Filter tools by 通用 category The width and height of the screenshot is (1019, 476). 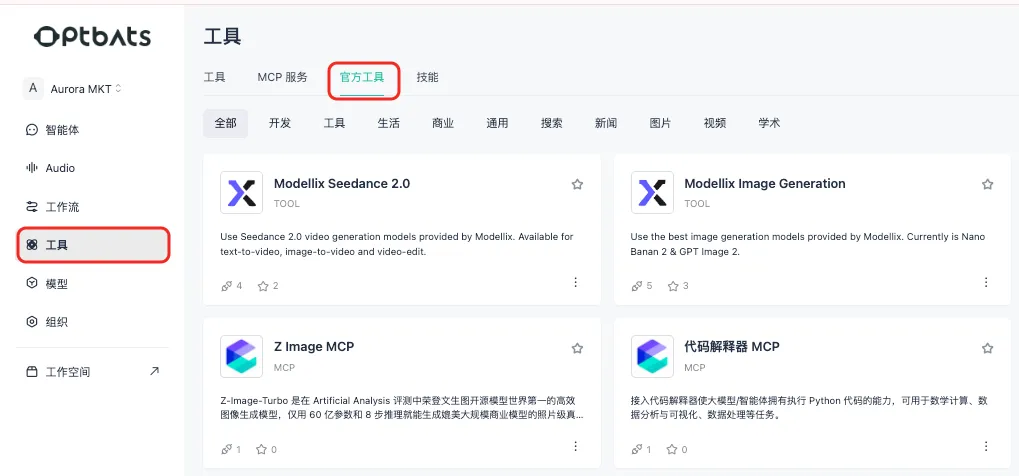coord(497,124)
